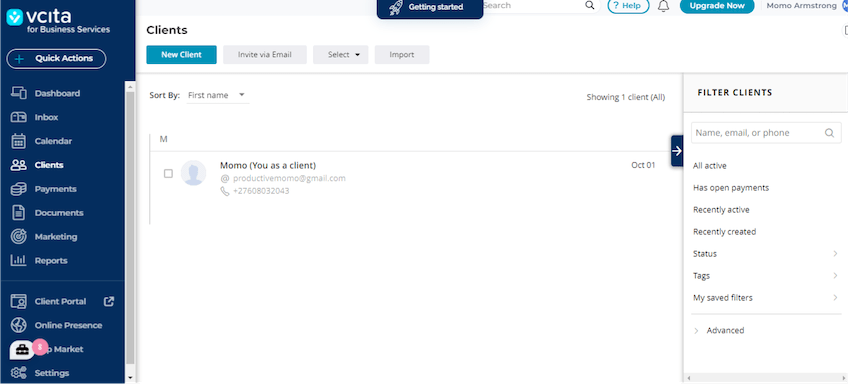Image resolution: width=848 pixels, height=384 pixels.
Task: Open Reports in the sidebar
Action: 51,261
